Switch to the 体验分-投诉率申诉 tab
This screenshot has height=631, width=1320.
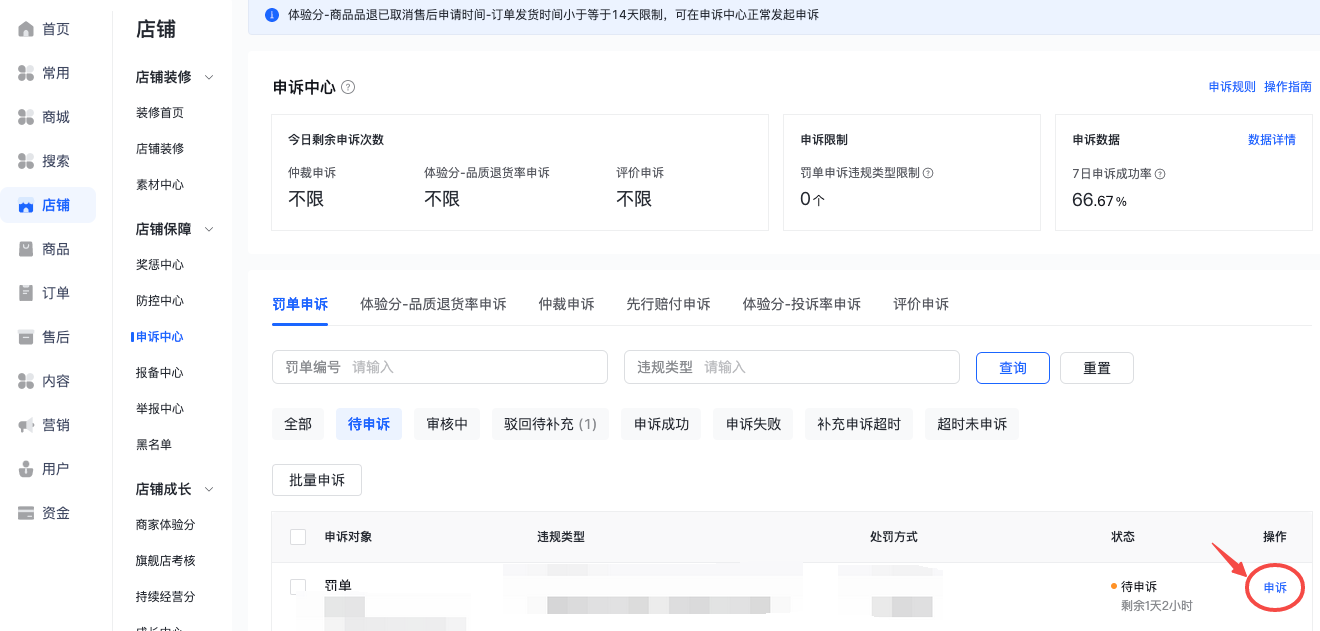click(x=801, y=304)
